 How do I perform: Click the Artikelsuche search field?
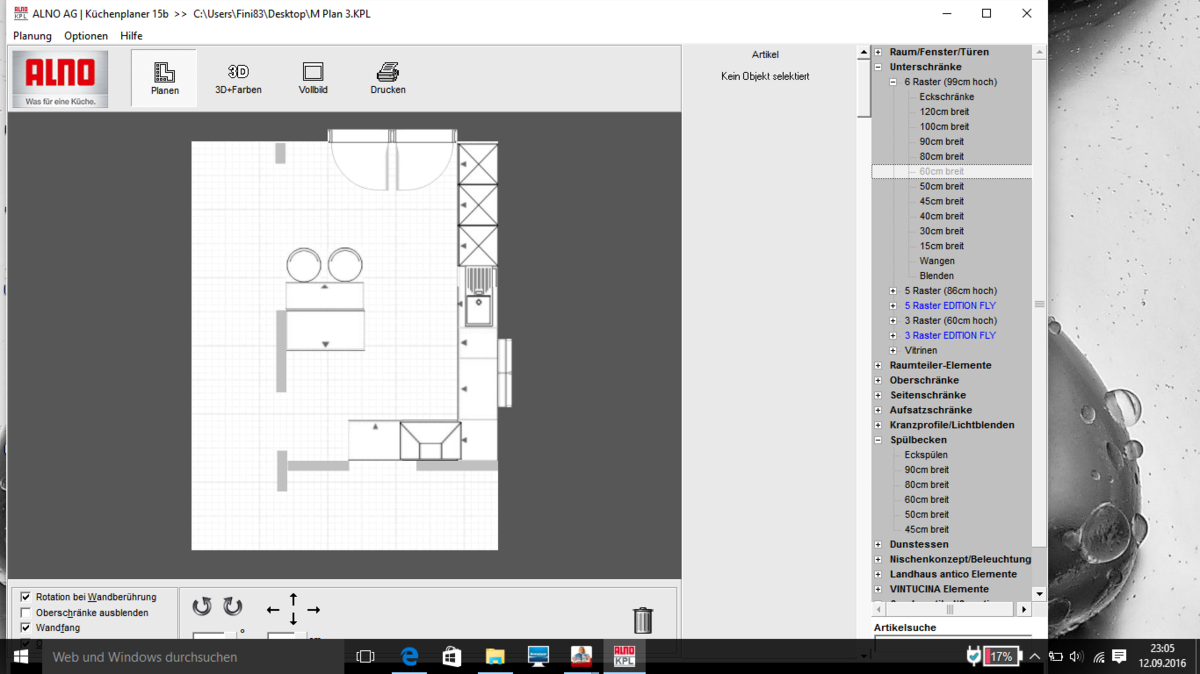tap(950, 644)
